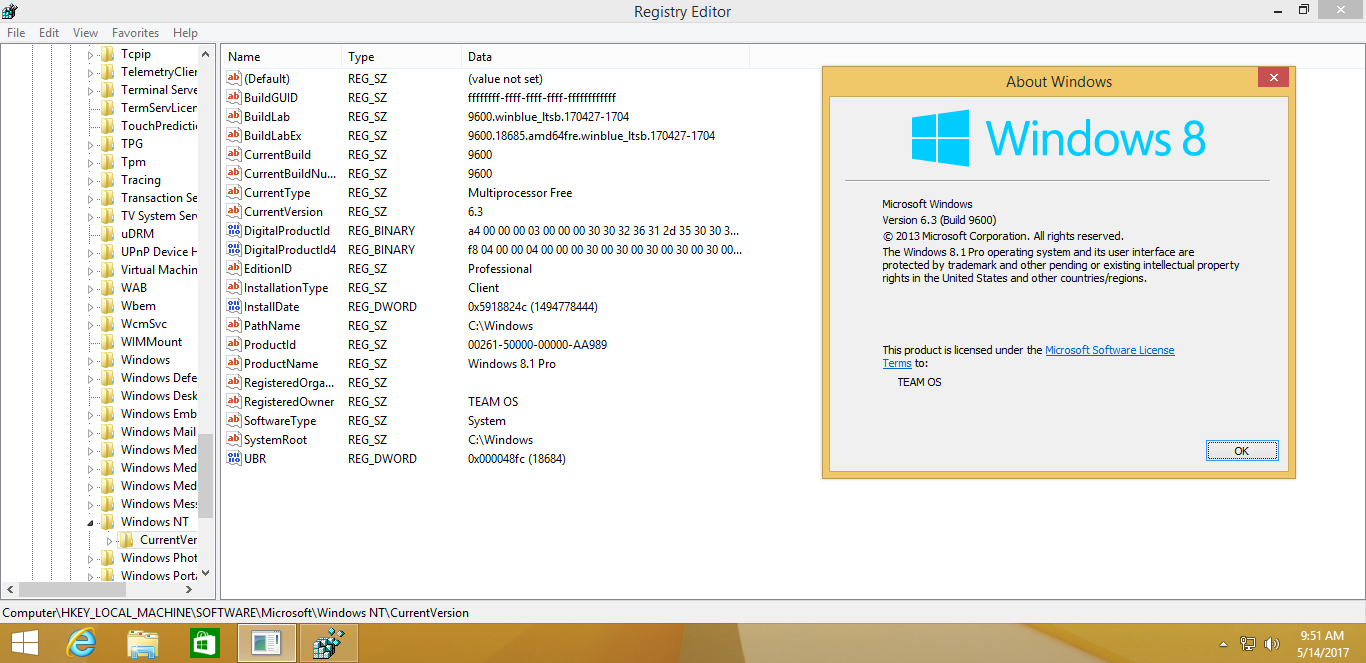
Task: Show hidden tray icons arrow
Action: 1224,645
